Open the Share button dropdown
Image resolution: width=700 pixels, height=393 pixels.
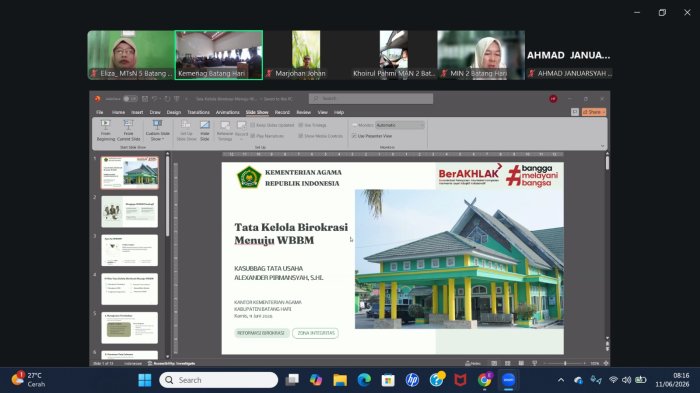click(x=604, y=112)
